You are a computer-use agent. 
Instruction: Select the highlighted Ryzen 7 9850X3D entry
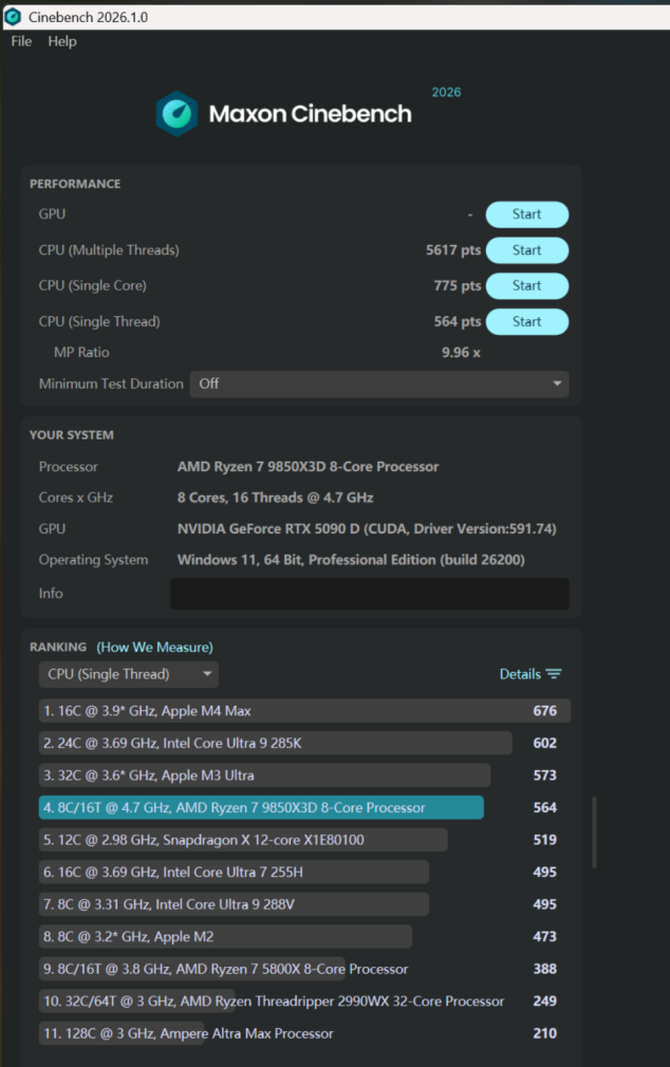[x=260, y=808]
